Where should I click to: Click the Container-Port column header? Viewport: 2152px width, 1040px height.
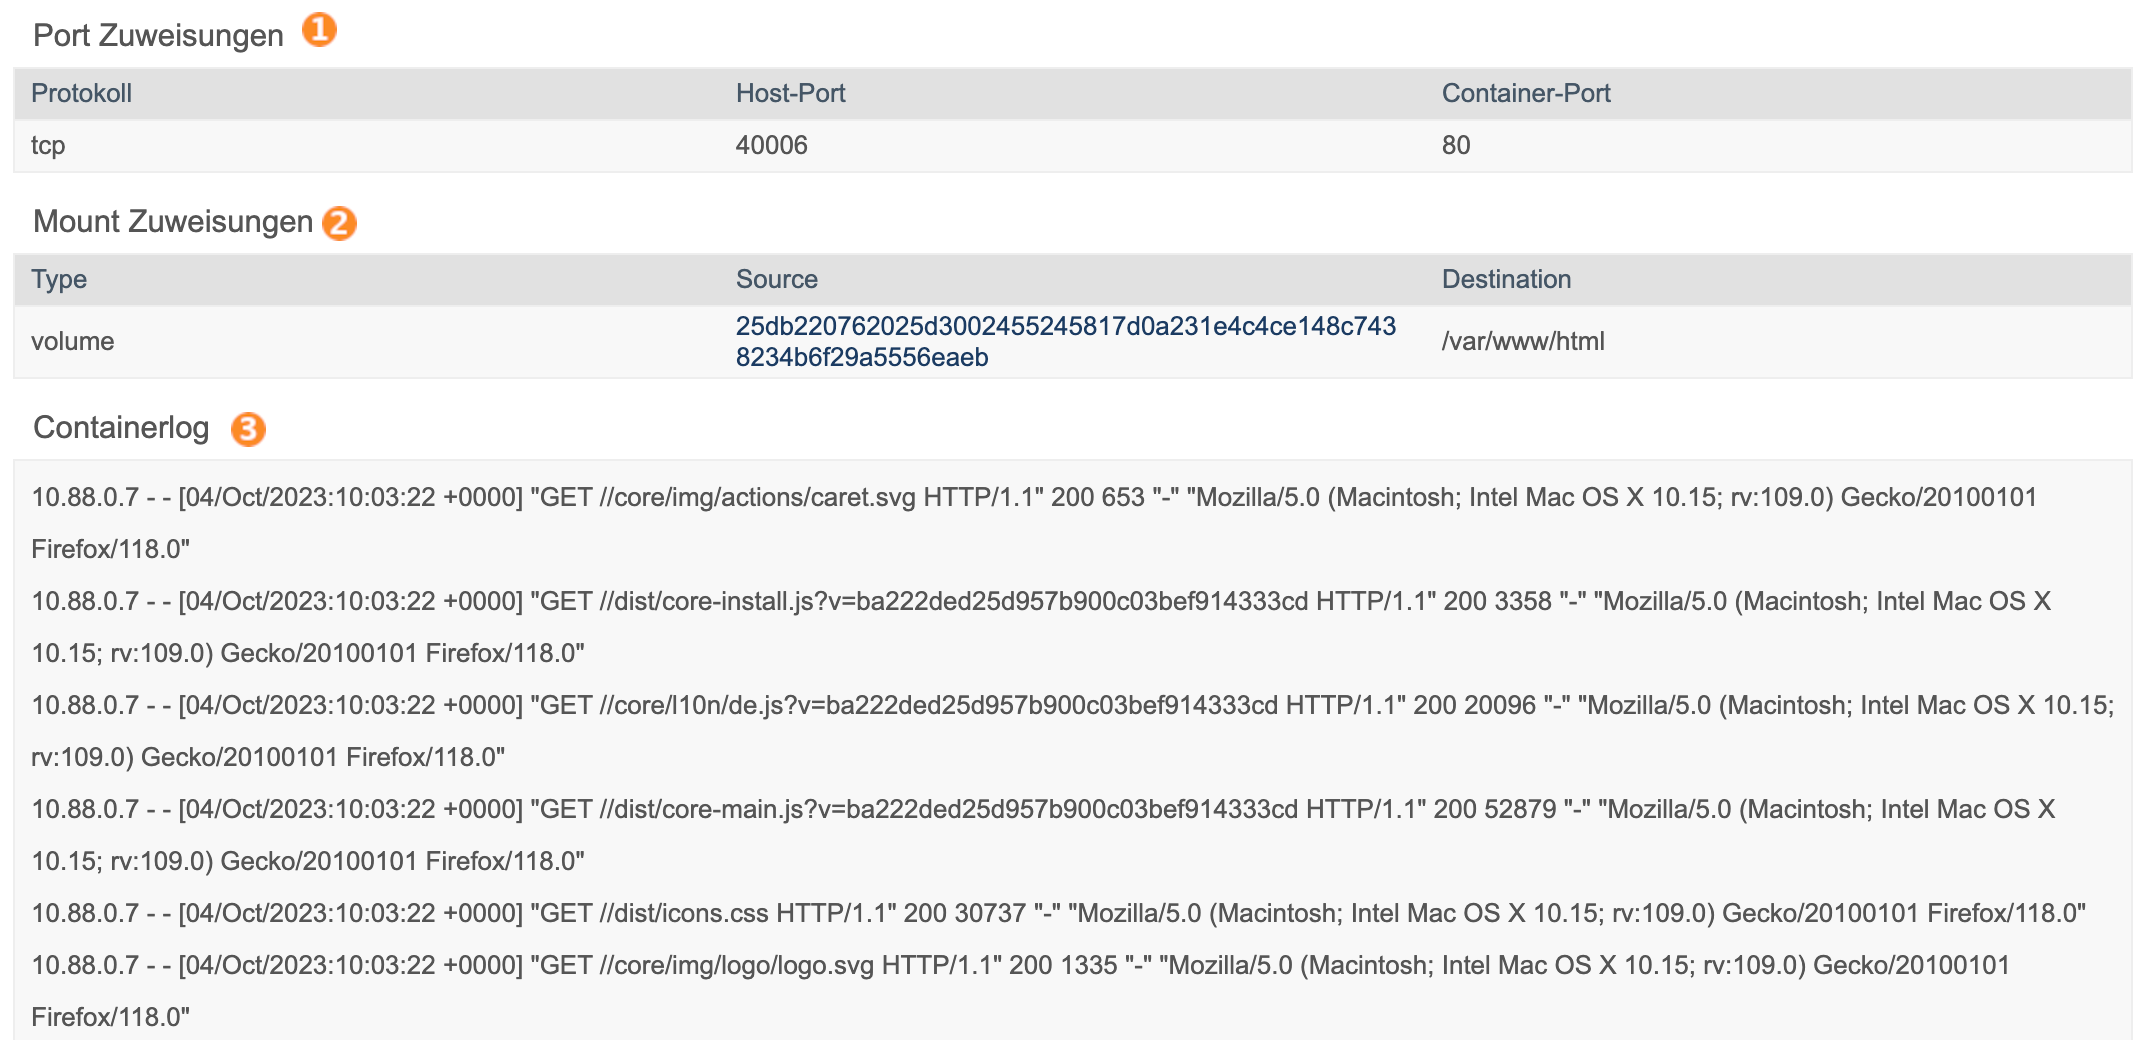1526,93
